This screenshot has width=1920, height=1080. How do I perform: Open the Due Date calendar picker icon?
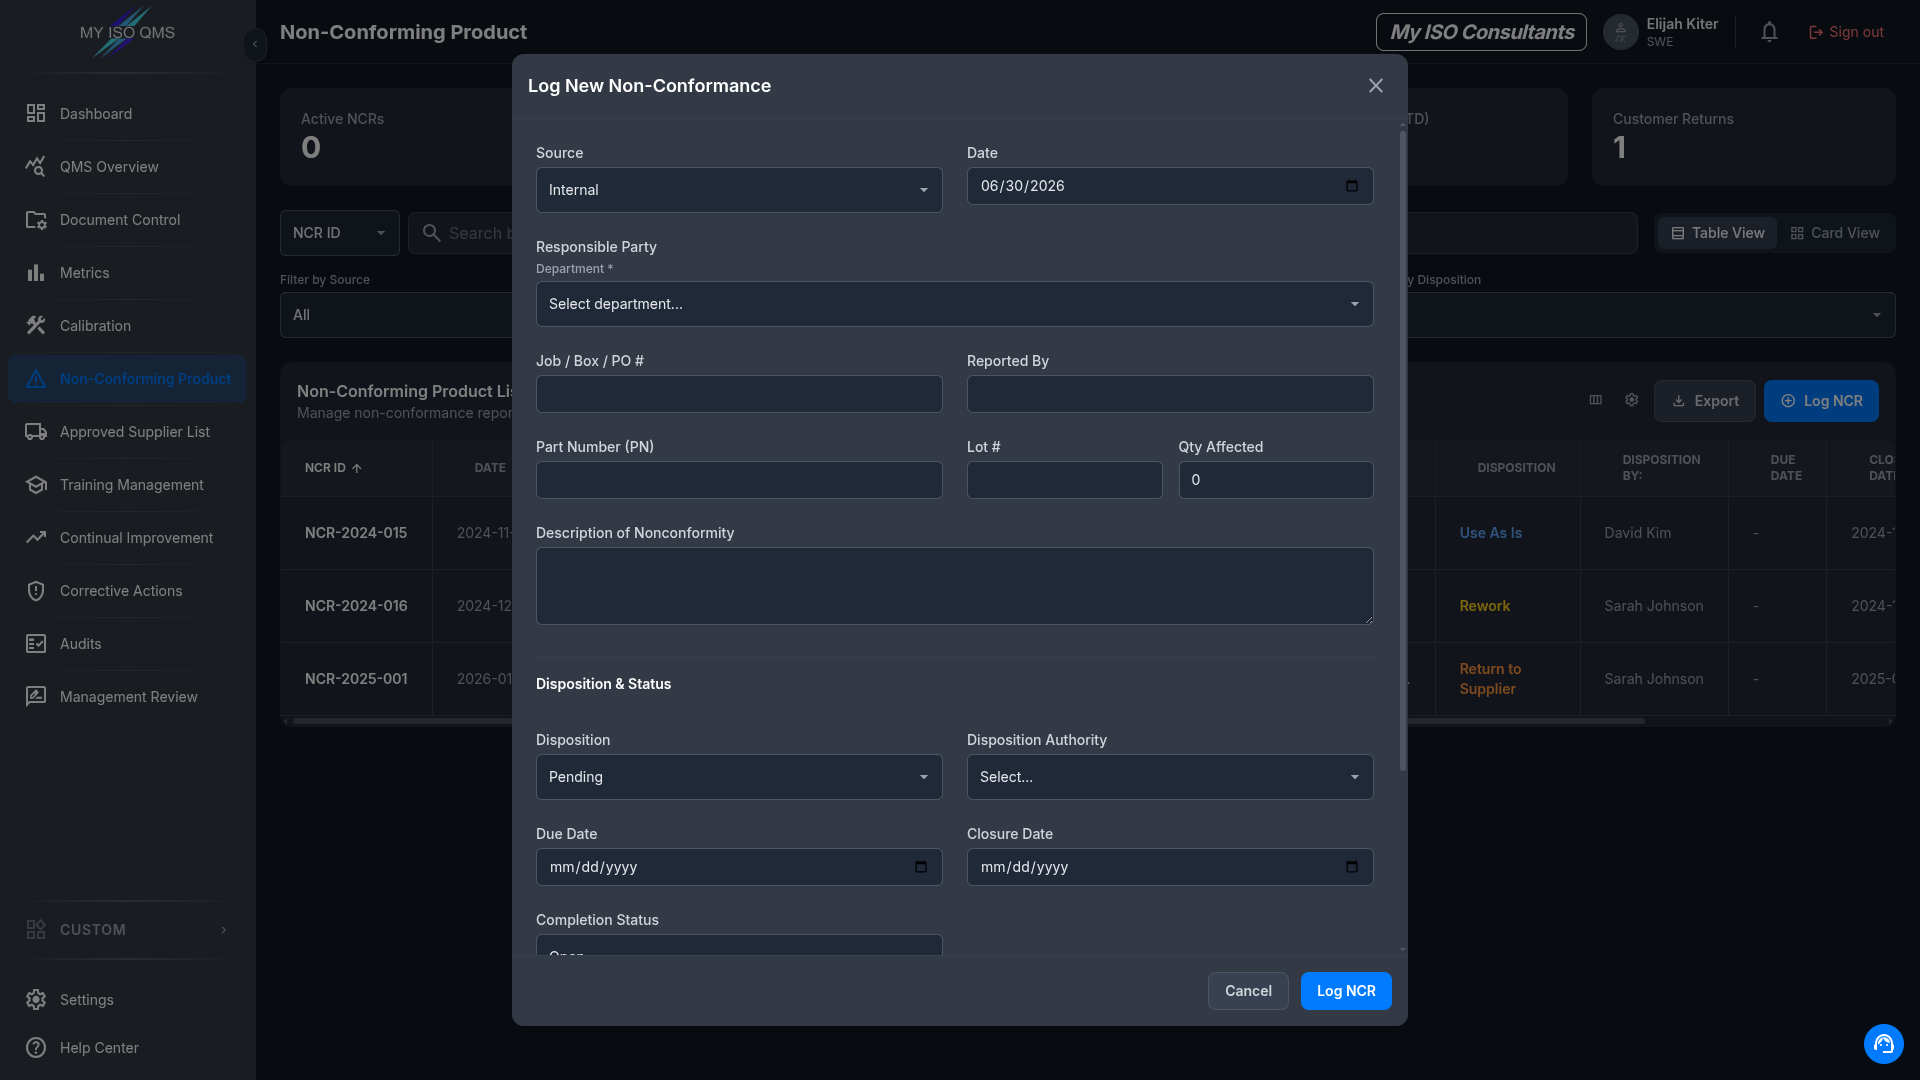tap(921, 867)
